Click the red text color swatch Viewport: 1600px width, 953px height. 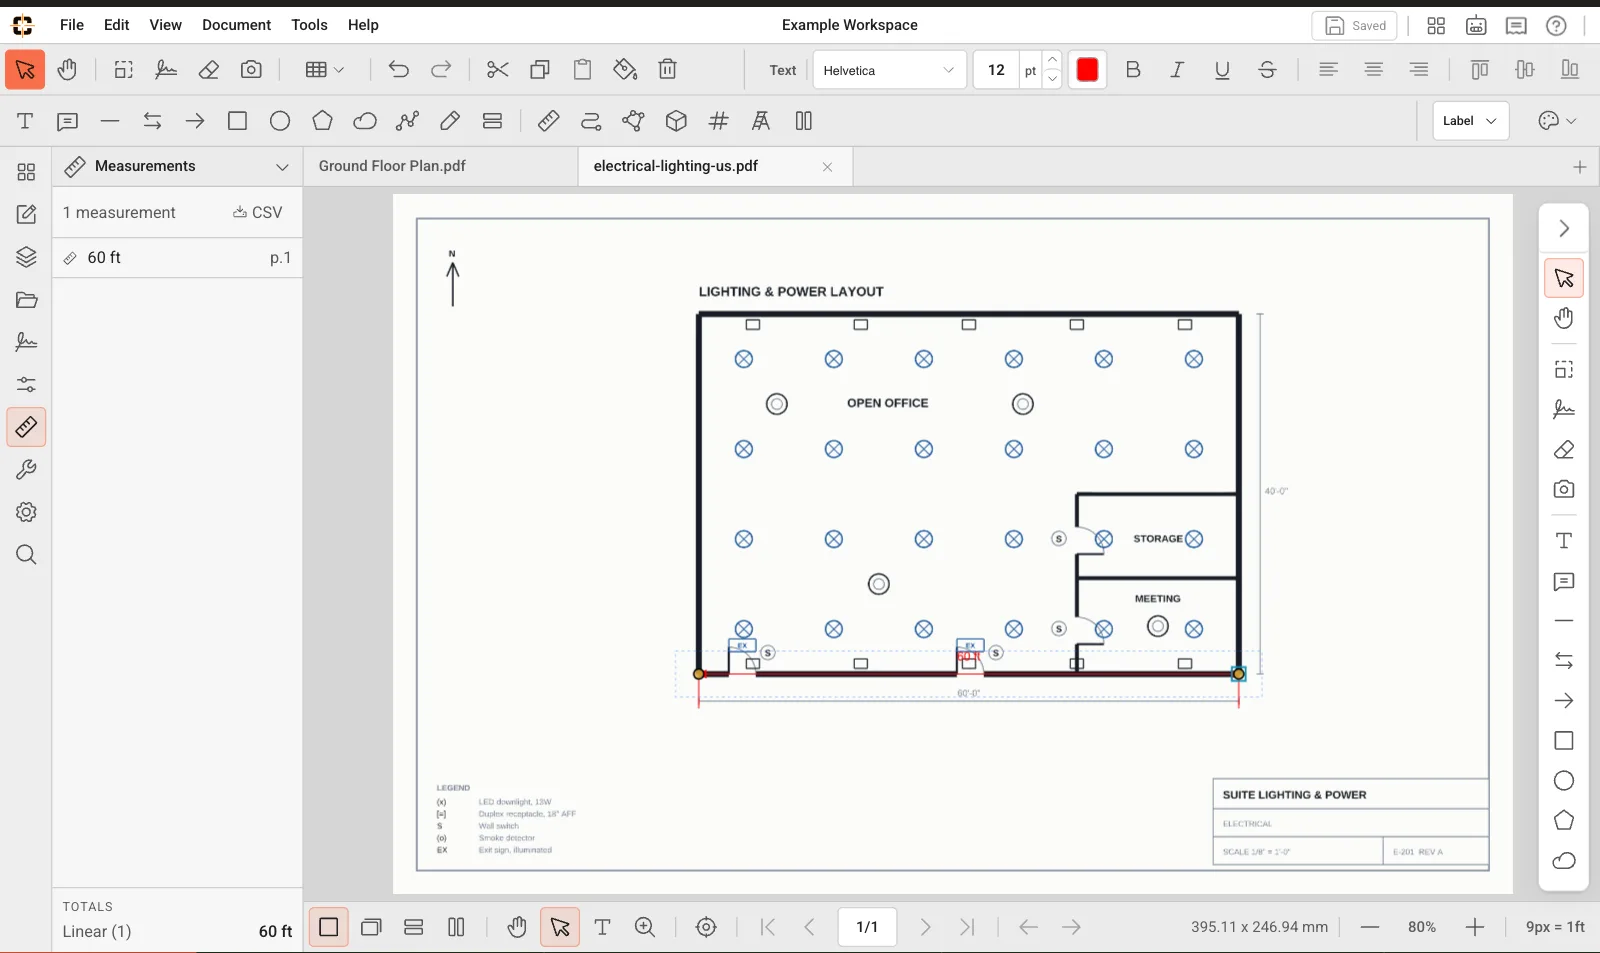pyautogui.click(x=1087, y=70)
